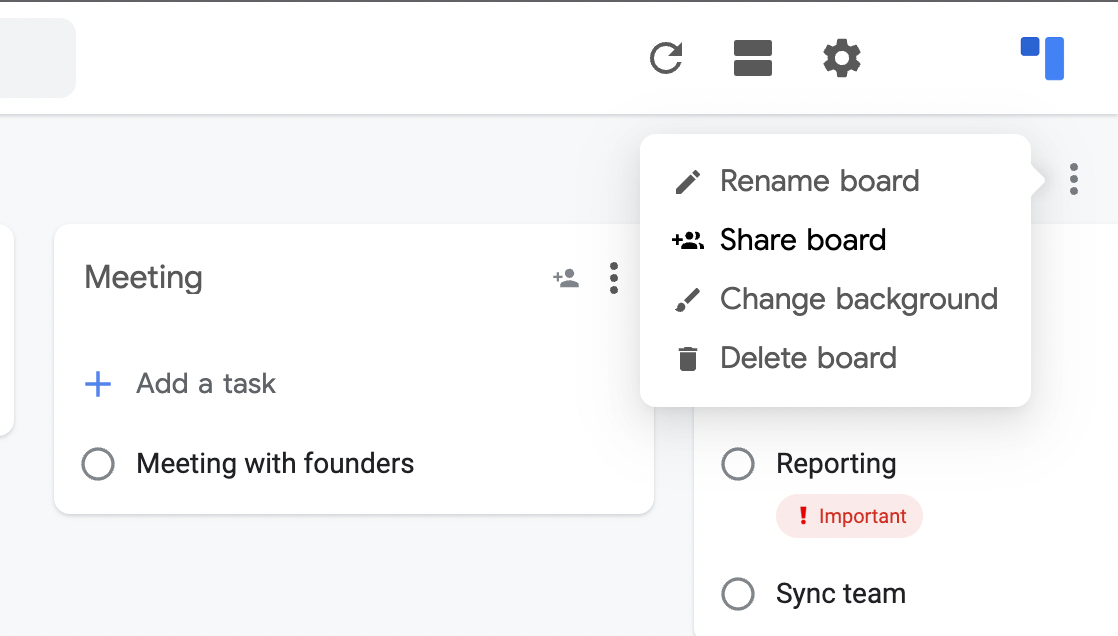The image size is (1118, 636).
Task: Click the trash icon next to Delete board
Action: [x=687, y=357]
